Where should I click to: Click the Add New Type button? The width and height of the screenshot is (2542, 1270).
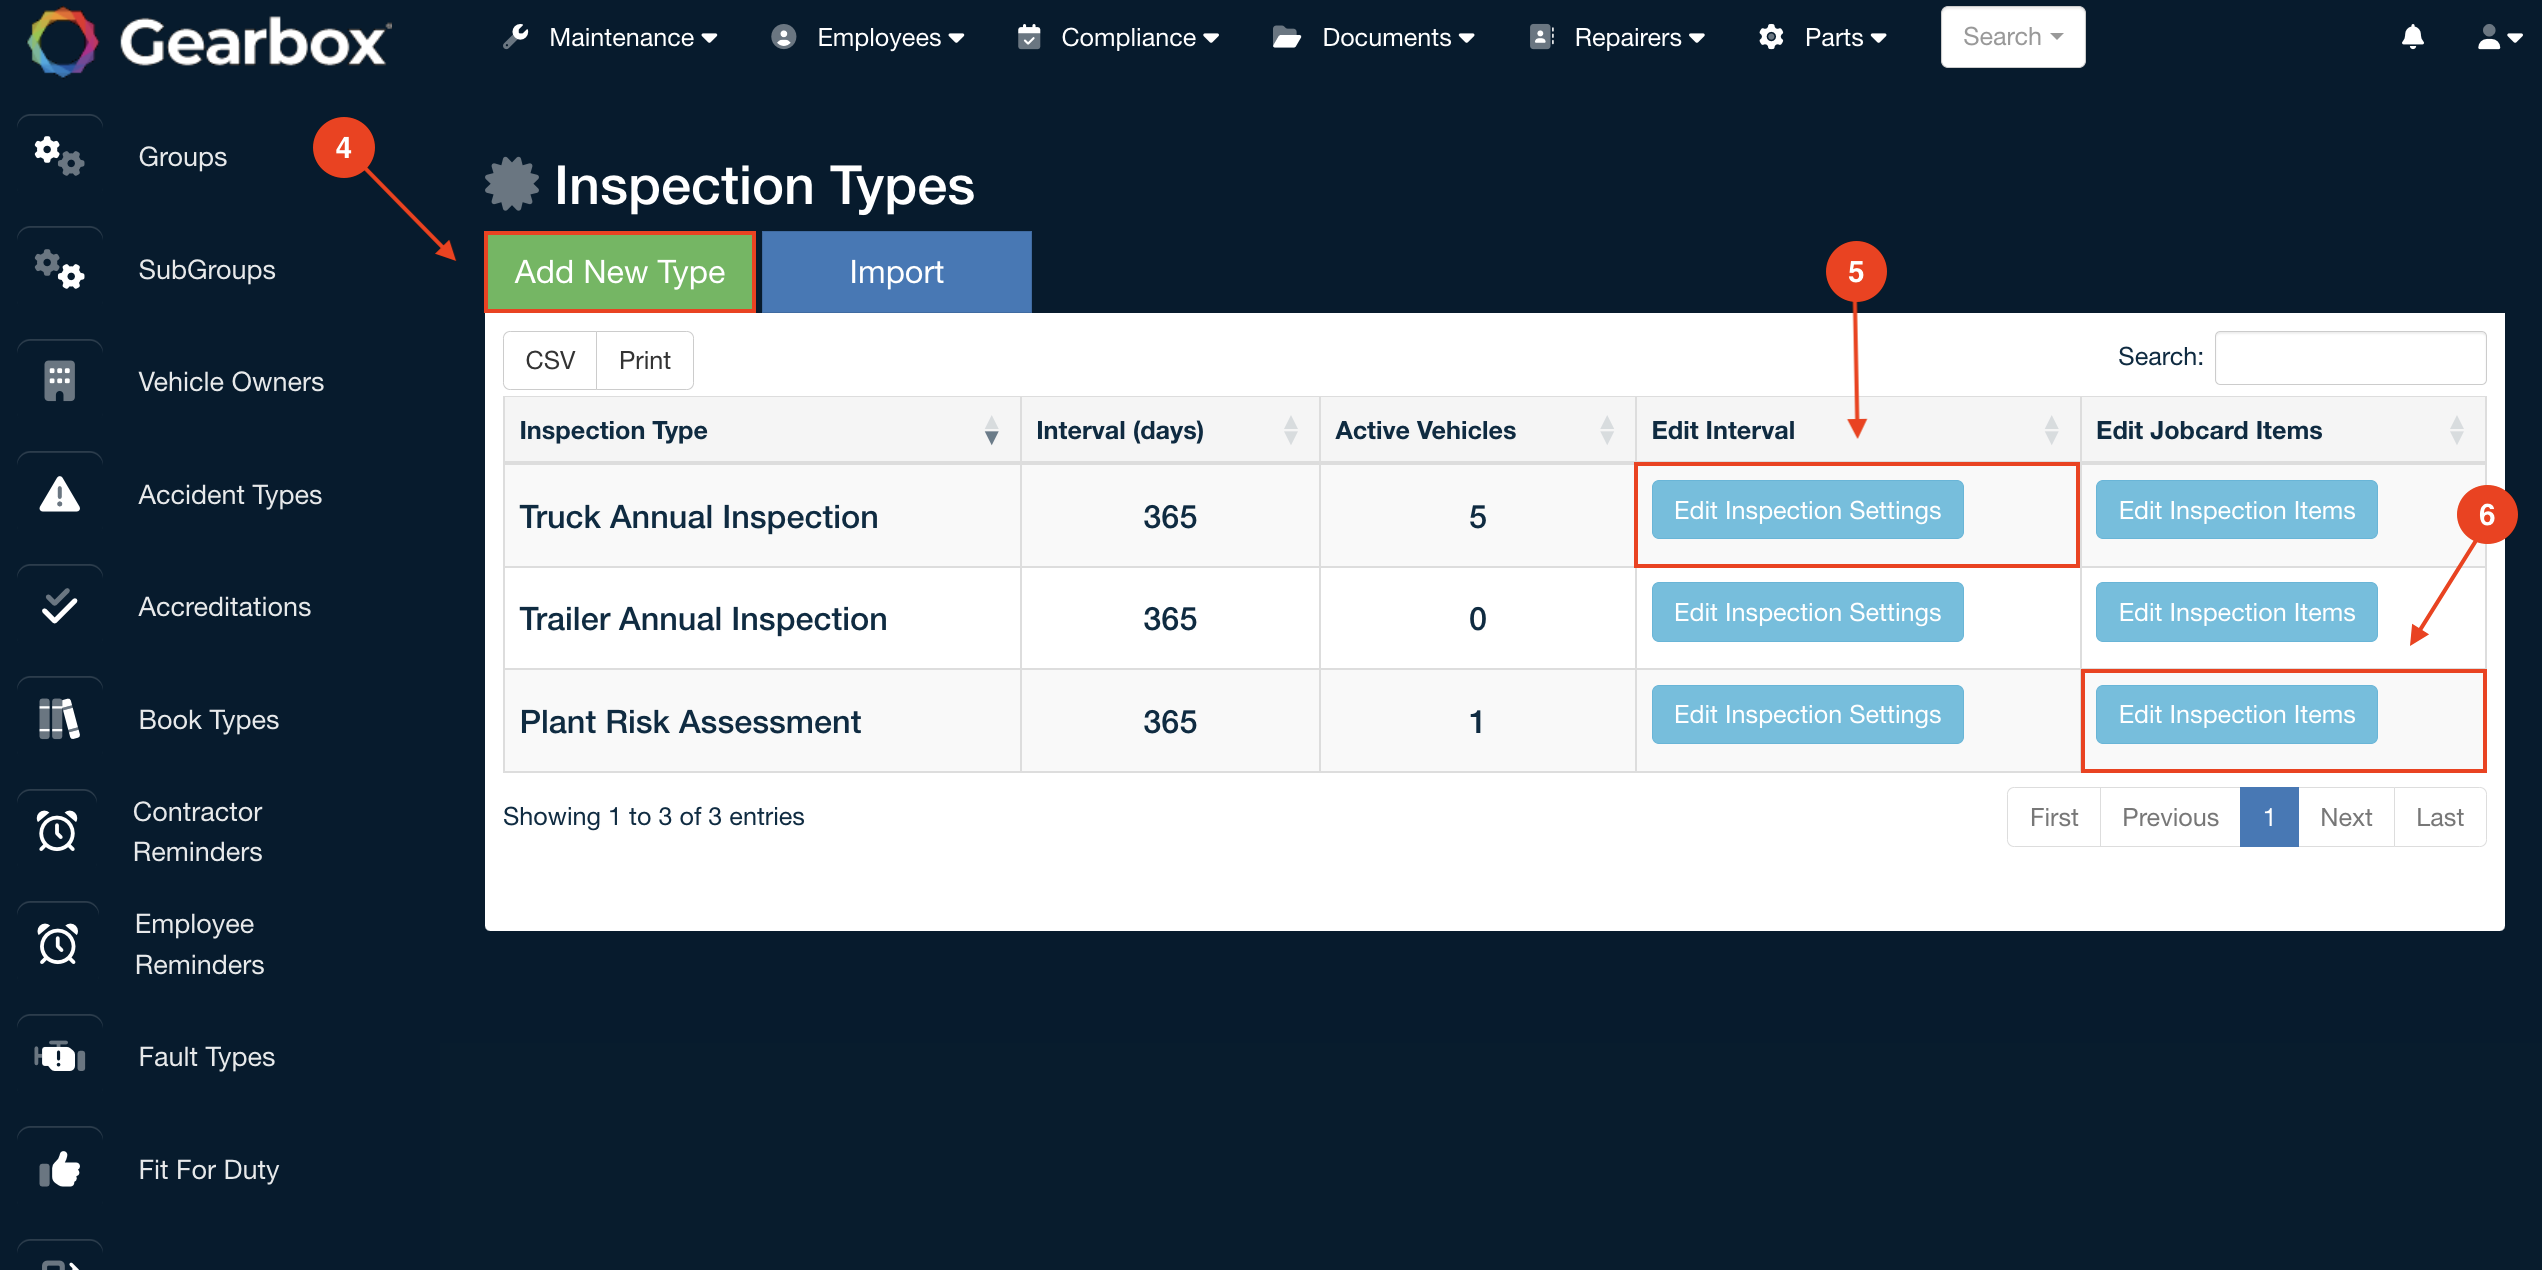(619, 271)
